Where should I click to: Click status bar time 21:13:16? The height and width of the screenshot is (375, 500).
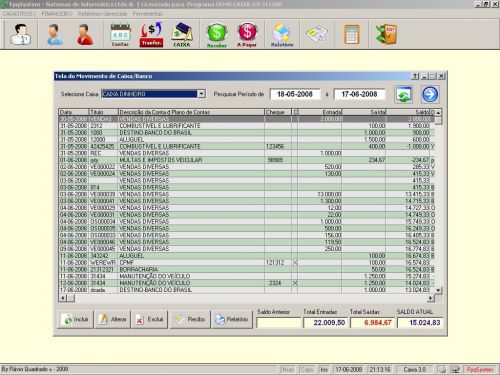coord(380,369)
